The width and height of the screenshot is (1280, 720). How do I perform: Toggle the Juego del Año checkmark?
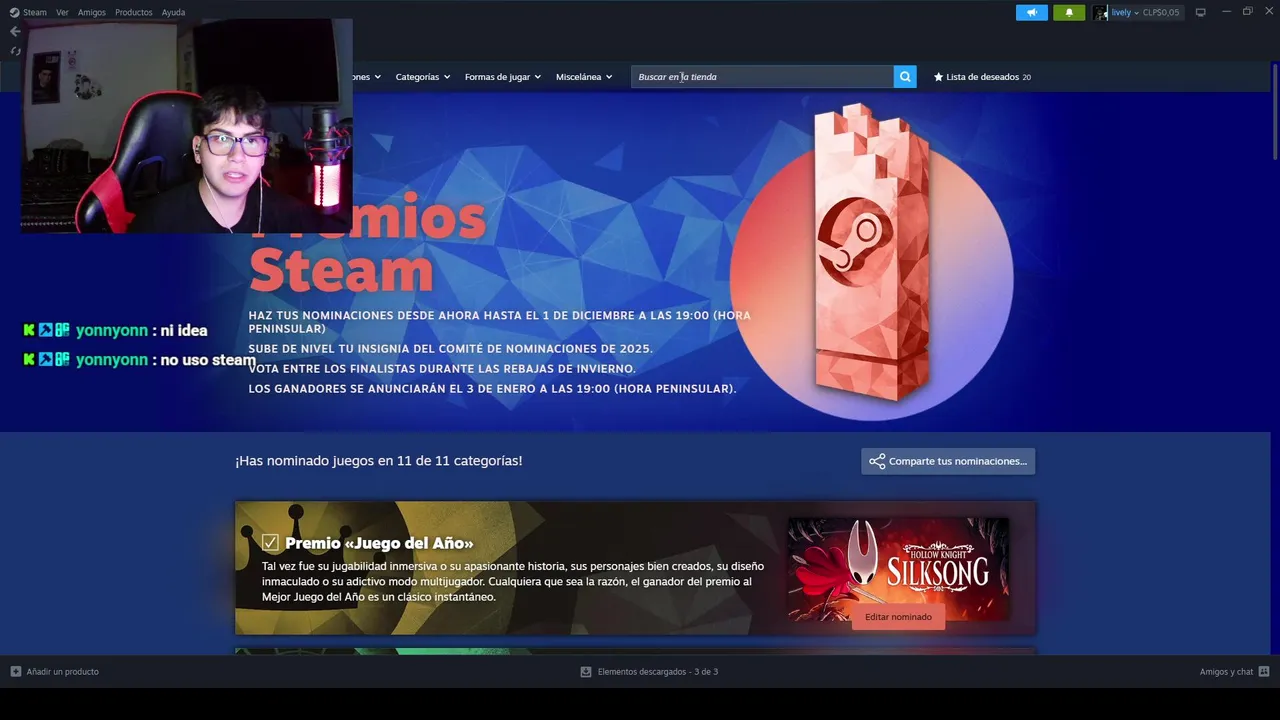coord(270,542)
